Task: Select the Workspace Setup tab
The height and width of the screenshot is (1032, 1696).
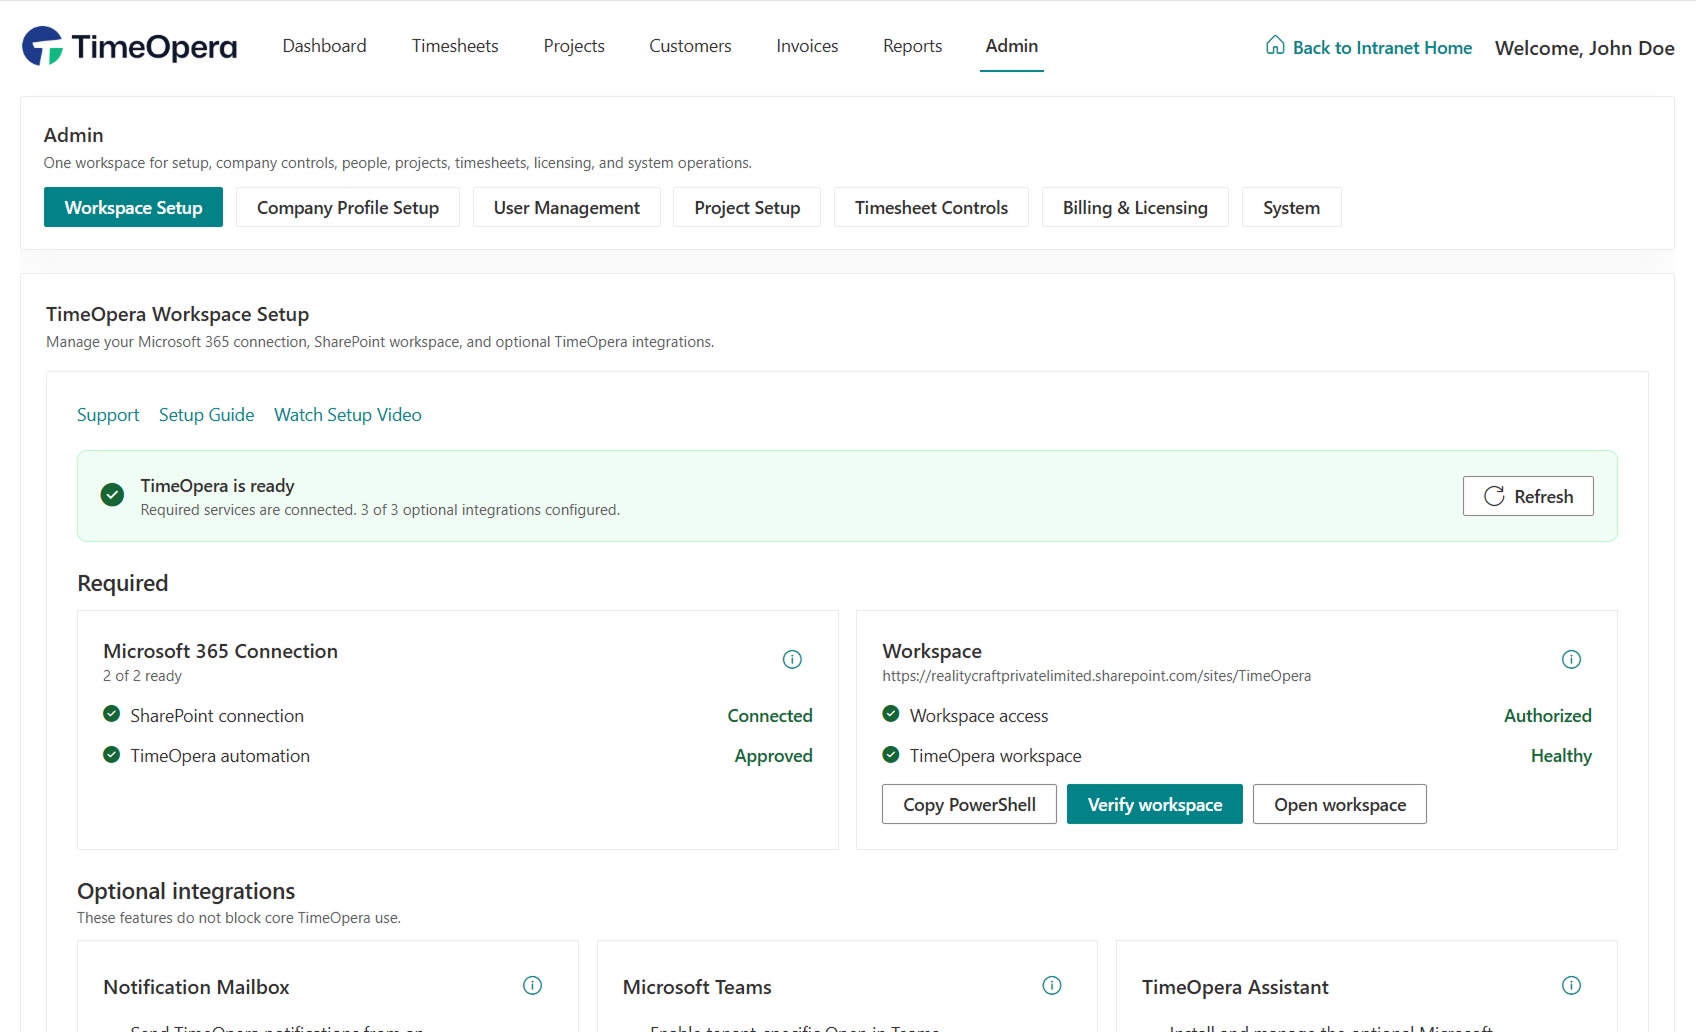Action: point(133,207)
